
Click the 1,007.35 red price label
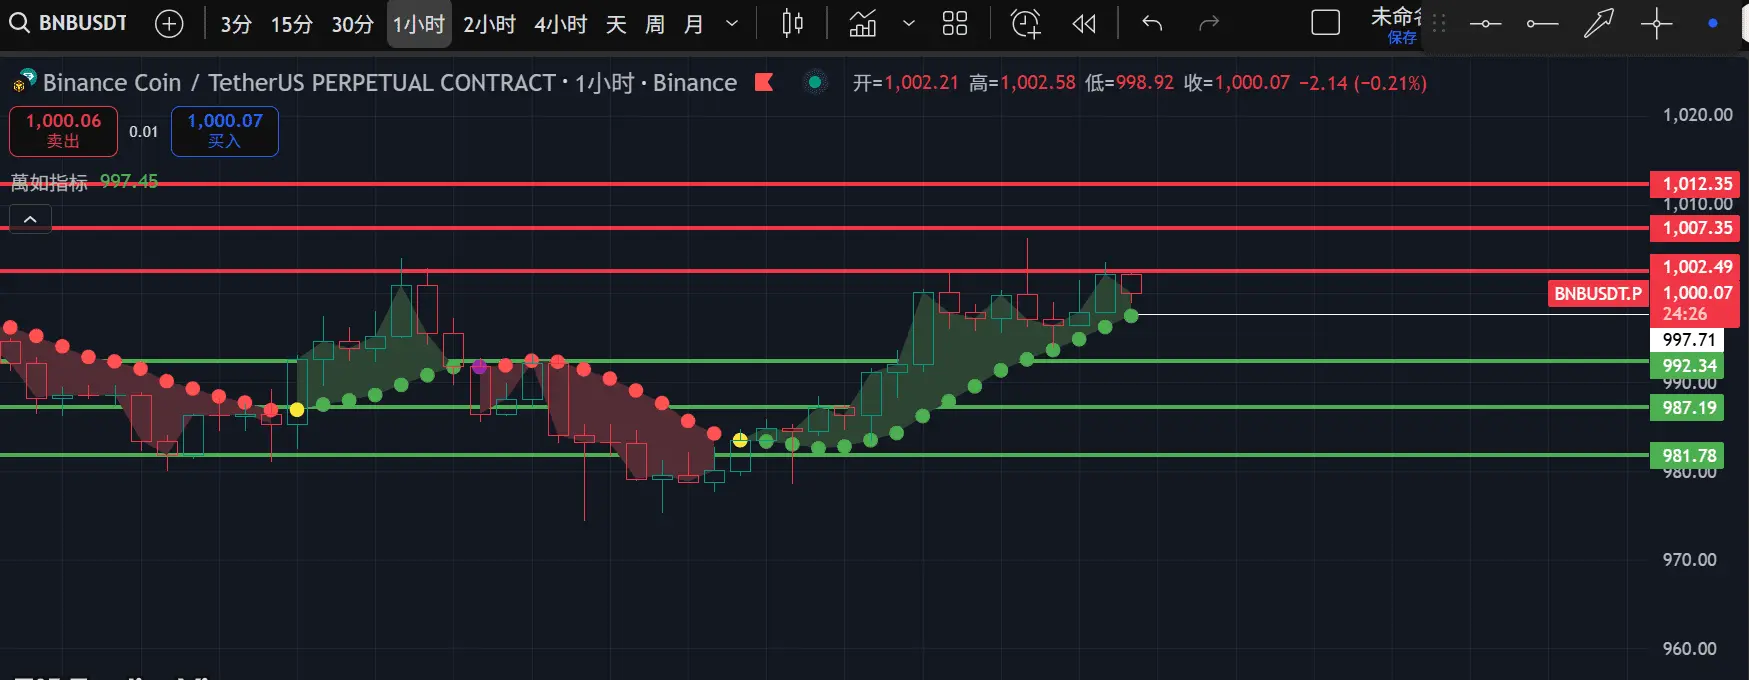(x=1696, y=228)
